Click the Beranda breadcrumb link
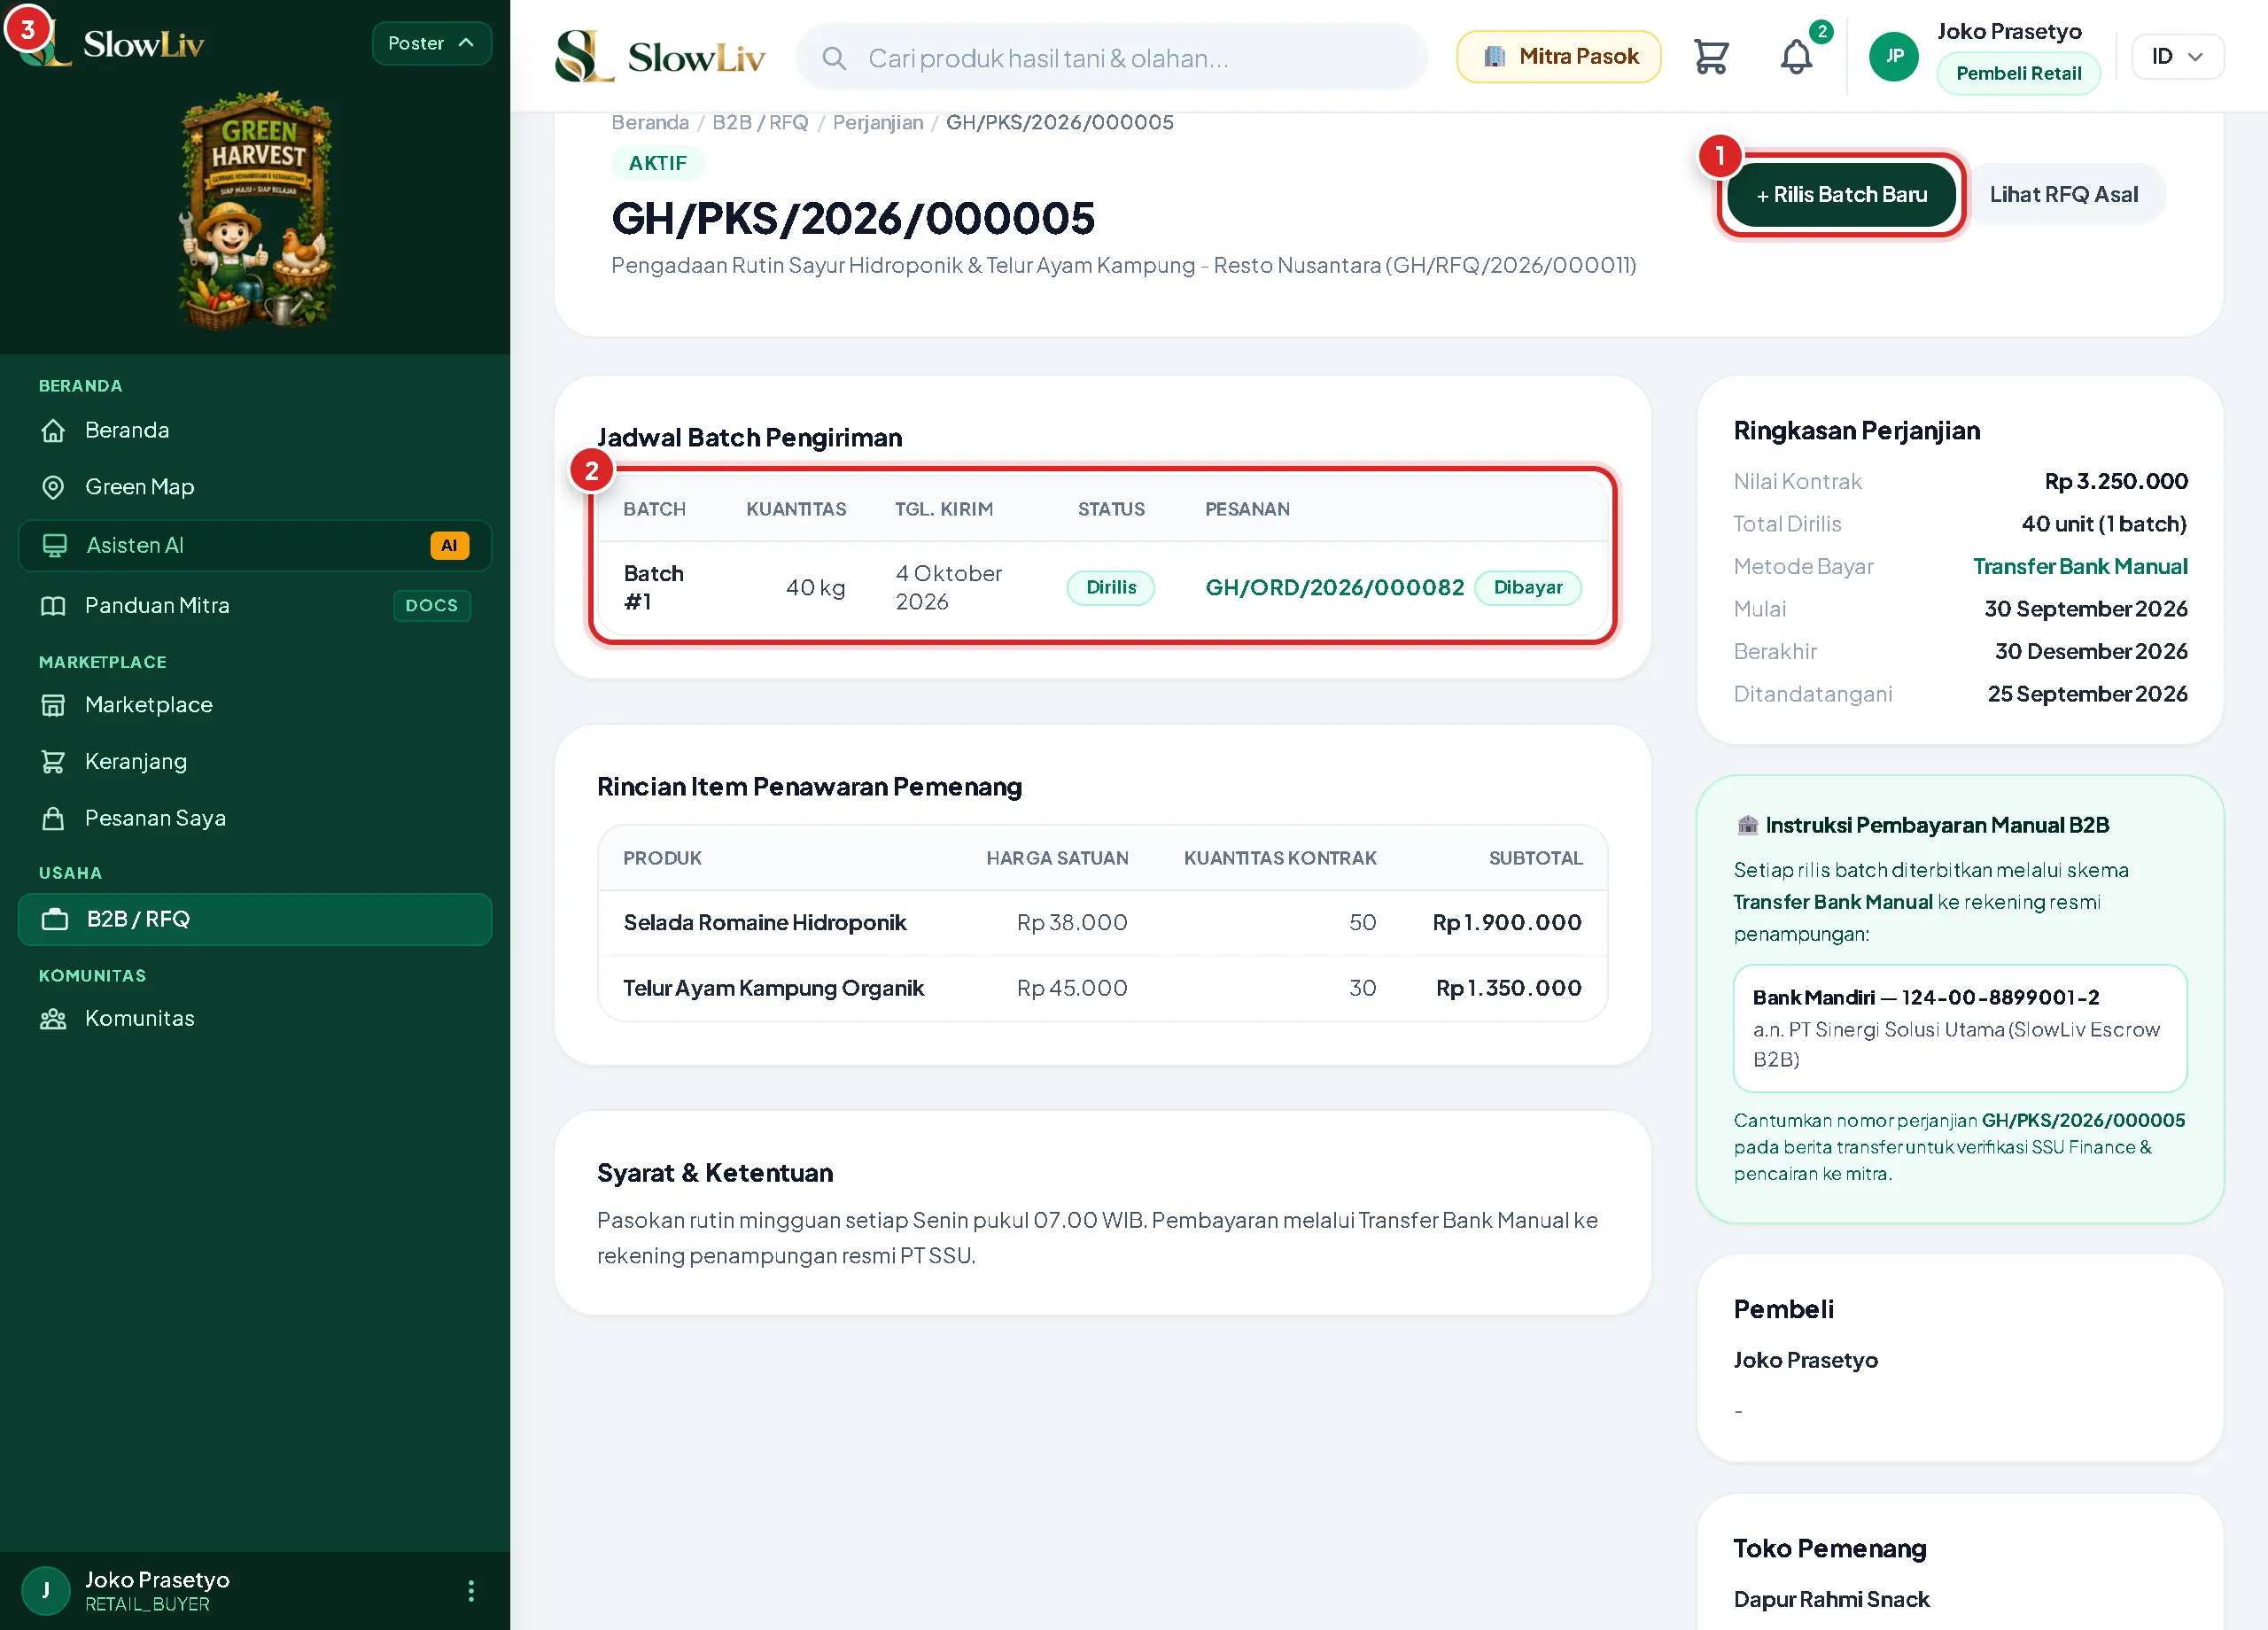This screenshot has height=1630, width=2268. pos(650,122)
